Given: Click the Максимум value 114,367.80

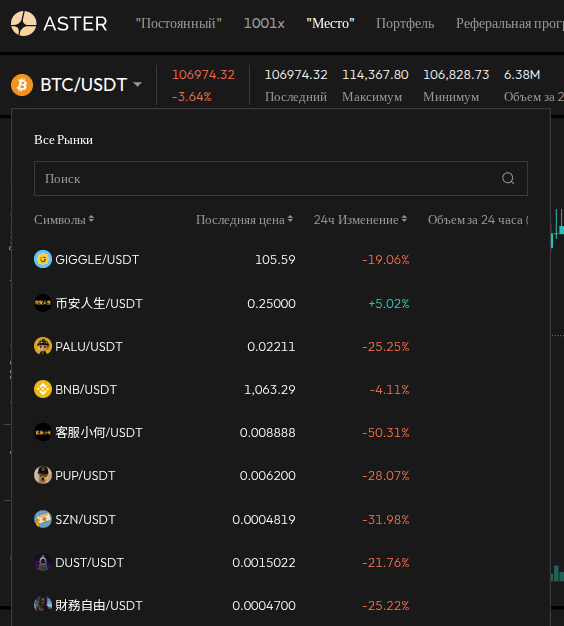Looking at the screenshot, I should click(375, 75).
